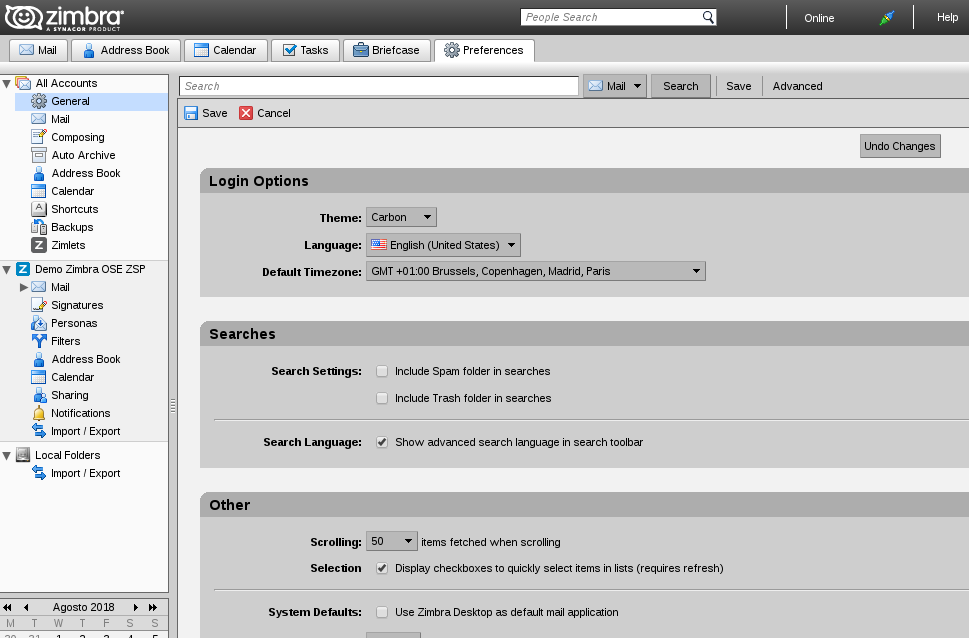Open Signatures preferences icon

pyautogui.click(x=39, y=305)
